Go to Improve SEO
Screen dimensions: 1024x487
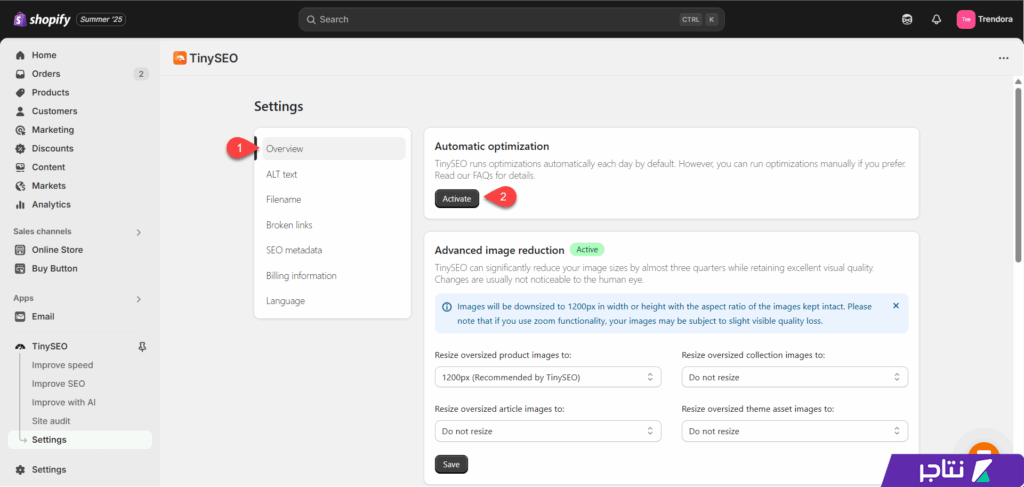pyautogui.click(x=59, y=384)
